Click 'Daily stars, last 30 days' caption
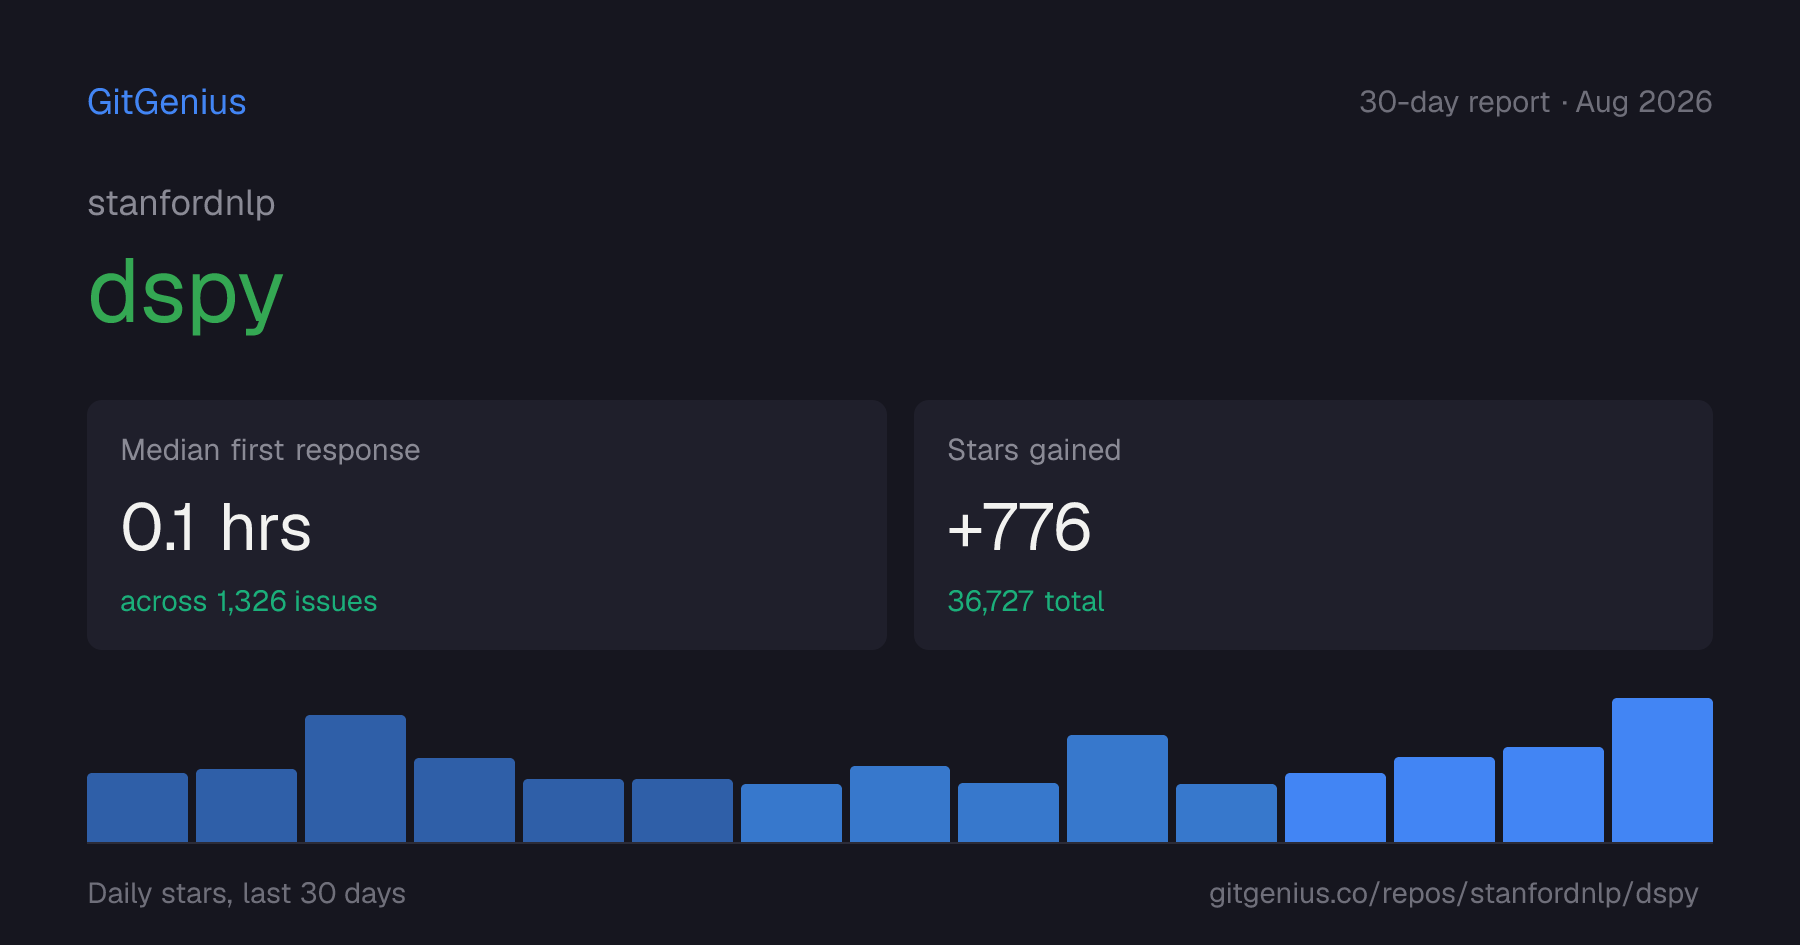This screenshot has height=945, width=1800. 247,893
